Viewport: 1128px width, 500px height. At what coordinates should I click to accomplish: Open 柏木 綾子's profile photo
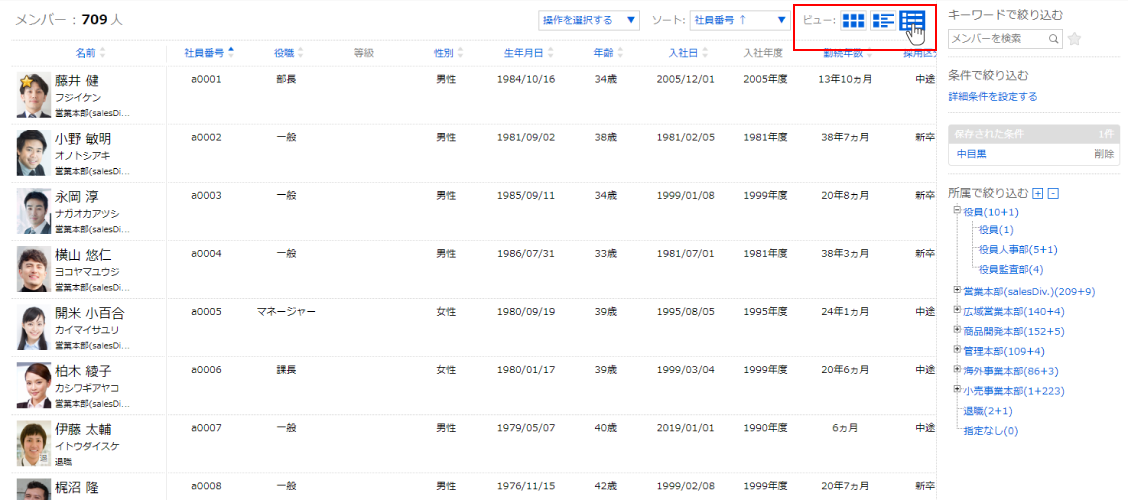click(34, 386)
